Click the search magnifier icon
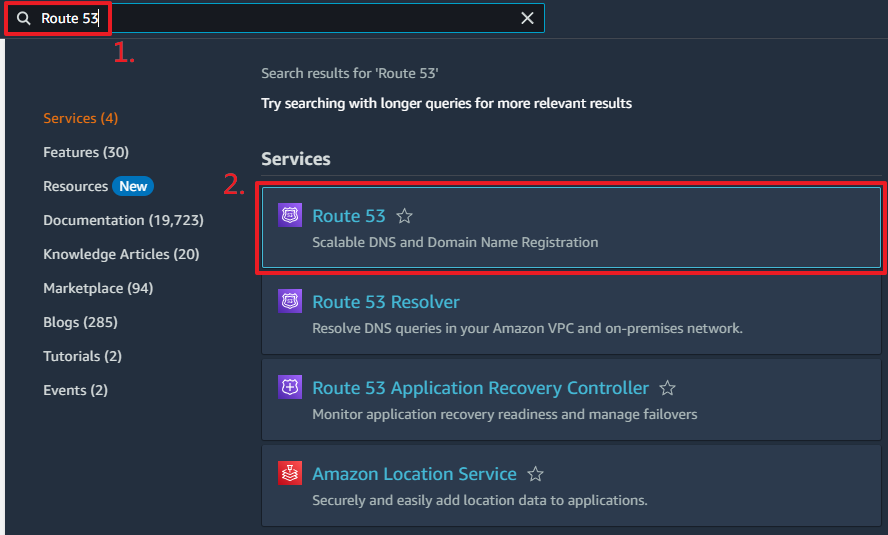This screenshot has height=535, width=888. tap(24, 19)
